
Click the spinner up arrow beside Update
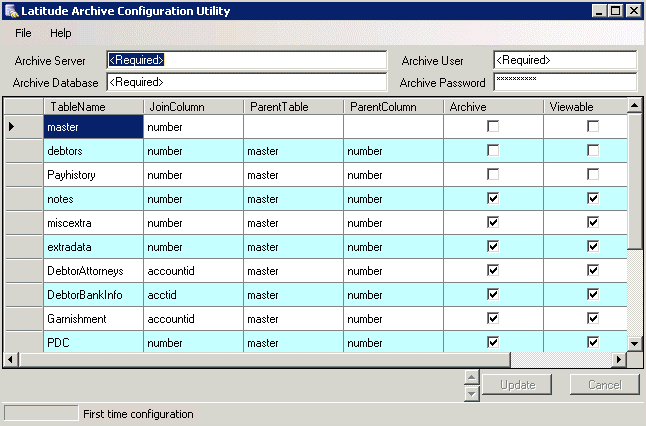(x=471, y=377)
